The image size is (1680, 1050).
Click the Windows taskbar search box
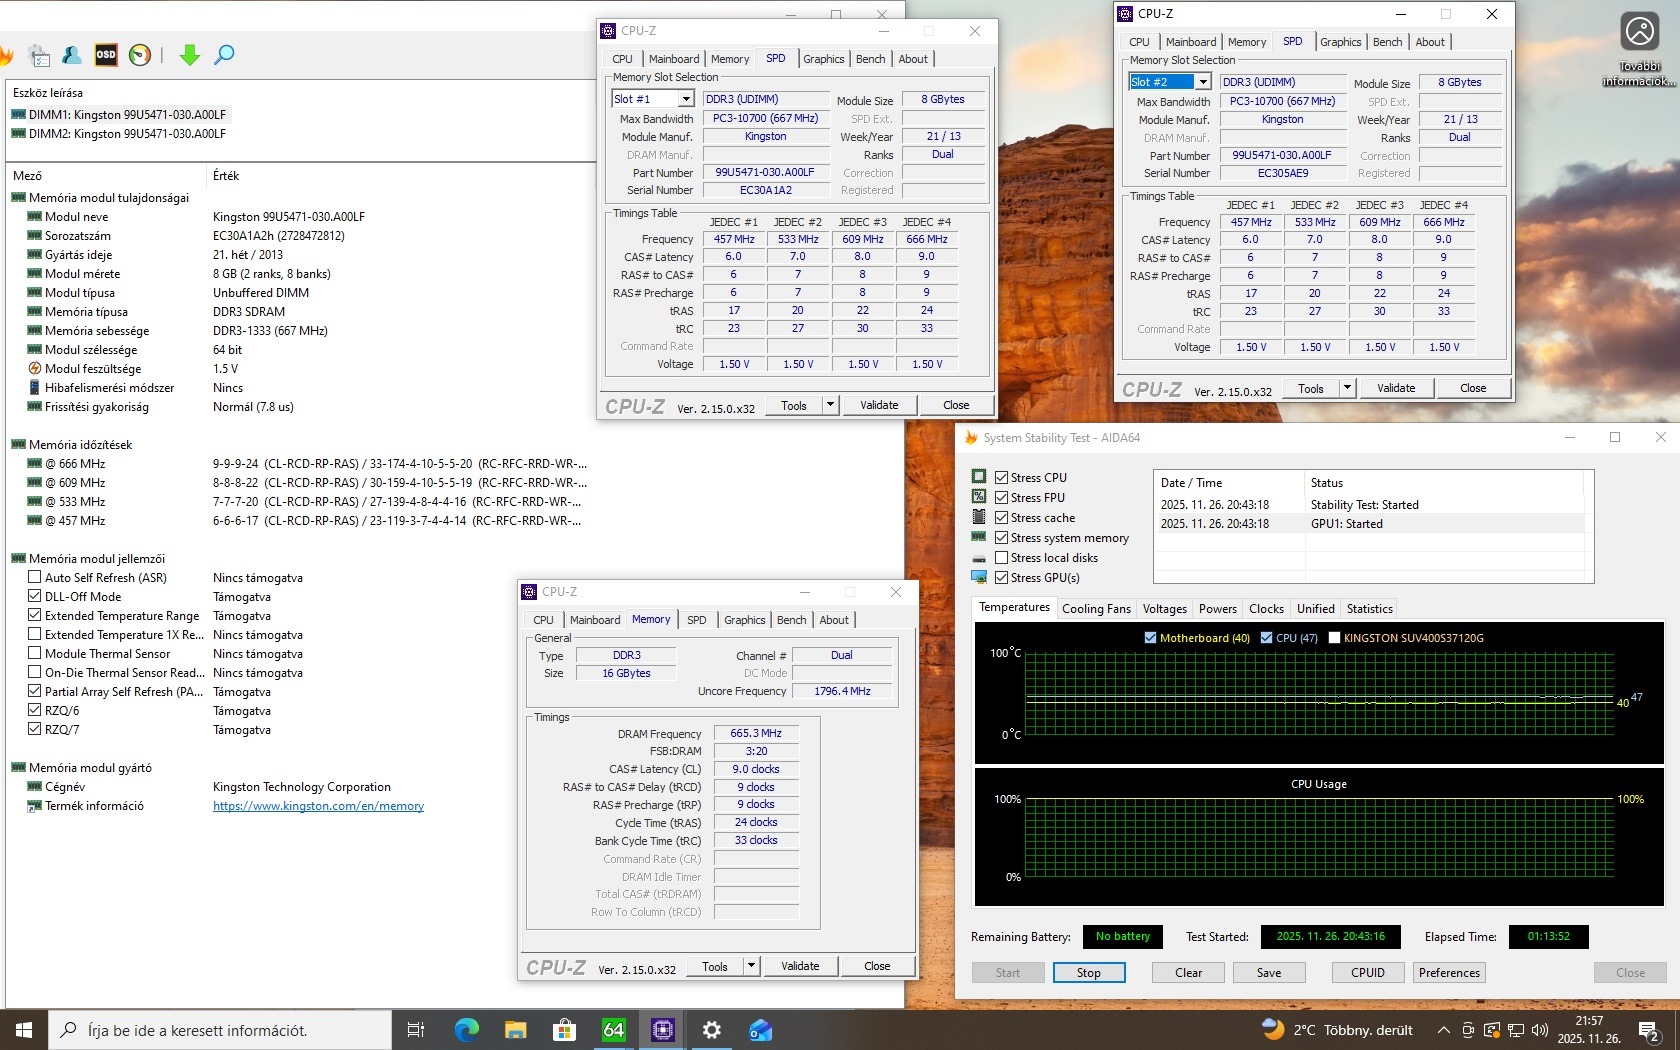click(220, 1030)
